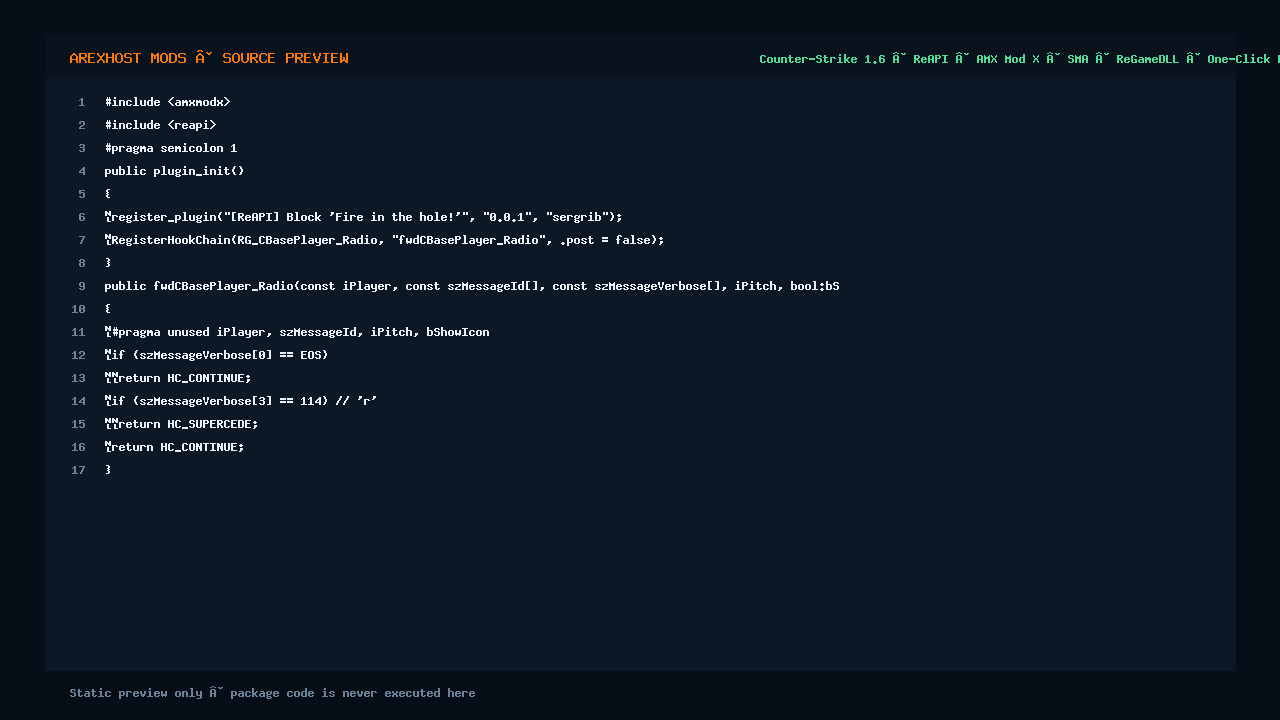Select the "#include <amxmodx>" code line
The height and width of the screenshot is (720, 1280).
167,102
